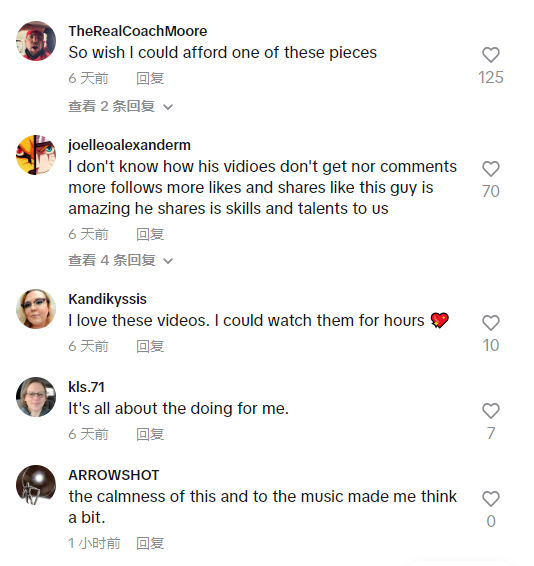
Task: Reply to joelleoalexanderm's long comment
Action: click(x=150, y=235)
